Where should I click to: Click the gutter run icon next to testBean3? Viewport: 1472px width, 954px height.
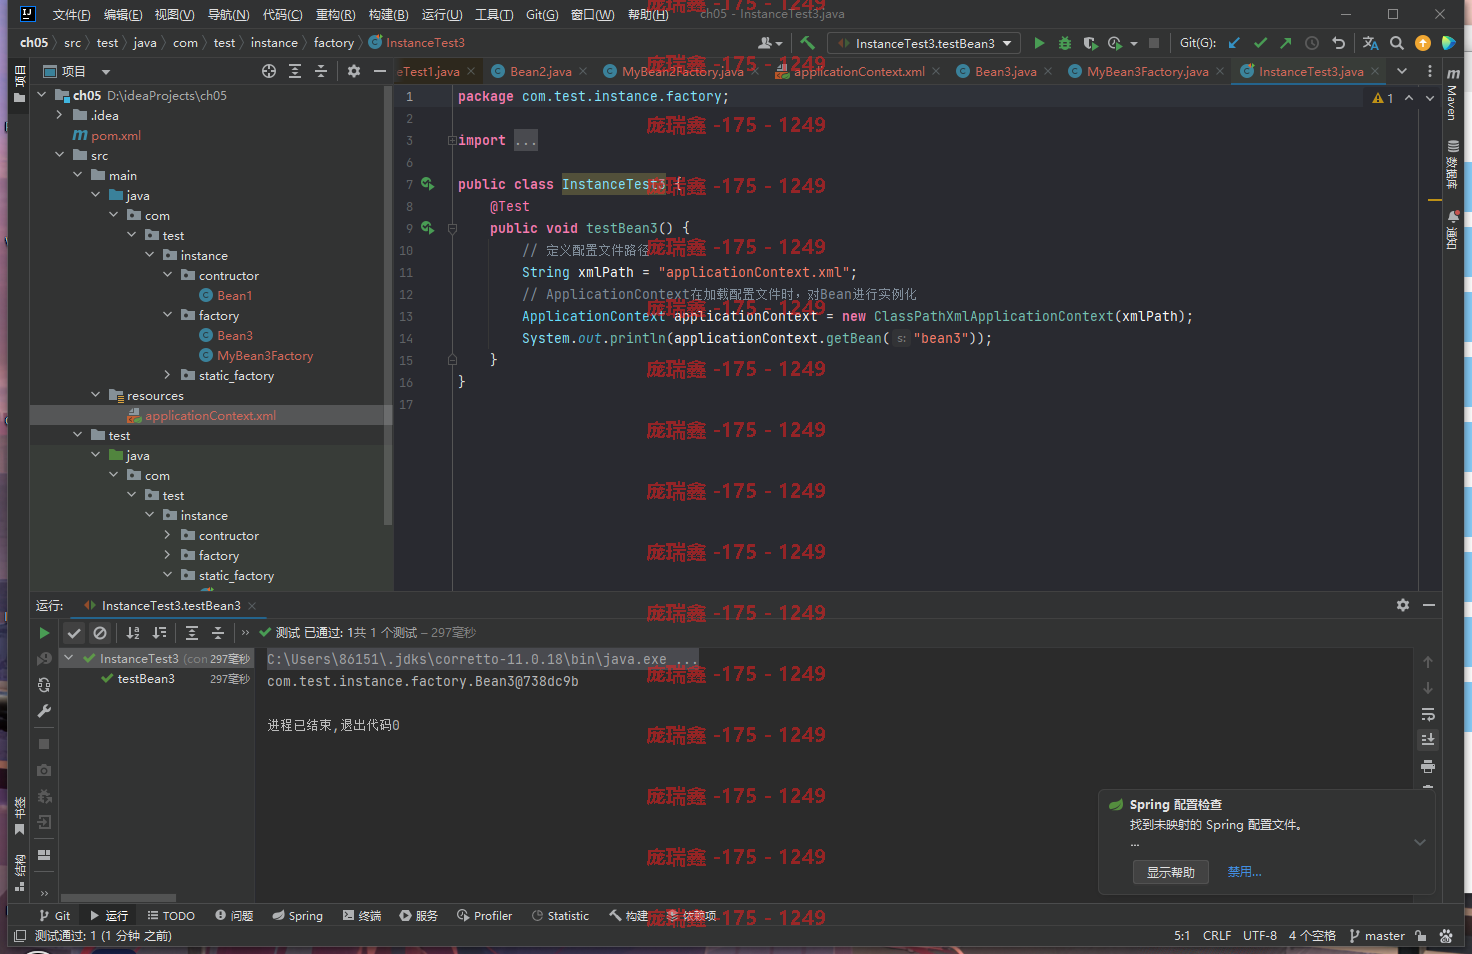(x=428, y=228)
